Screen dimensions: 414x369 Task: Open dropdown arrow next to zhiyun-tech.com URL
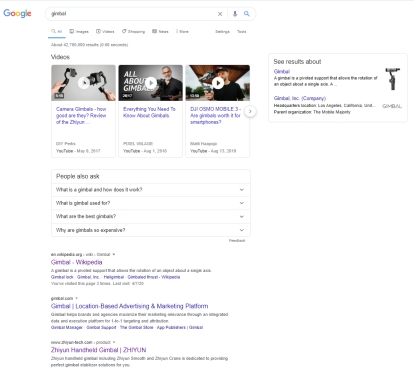[x=114, y=342]
